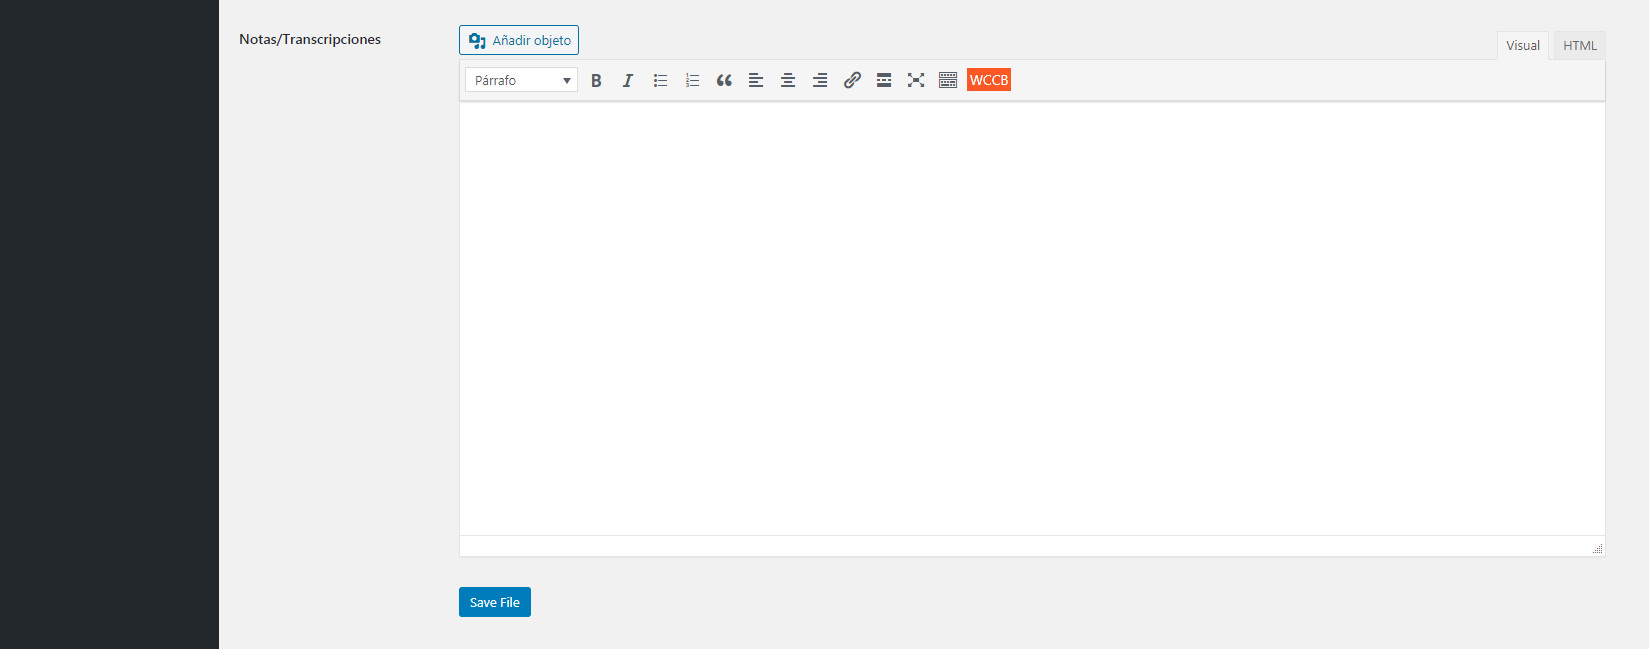Click the orange WCCB button

coord(989,80)
